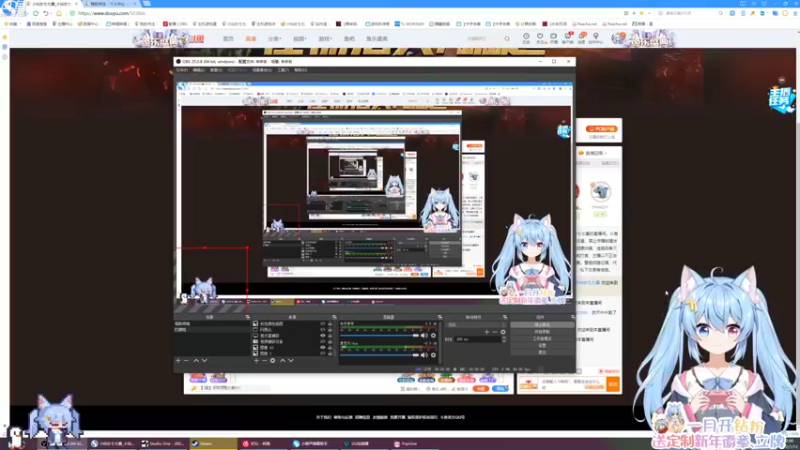Toggle visibility of first source in list

[x=322, y=324]
